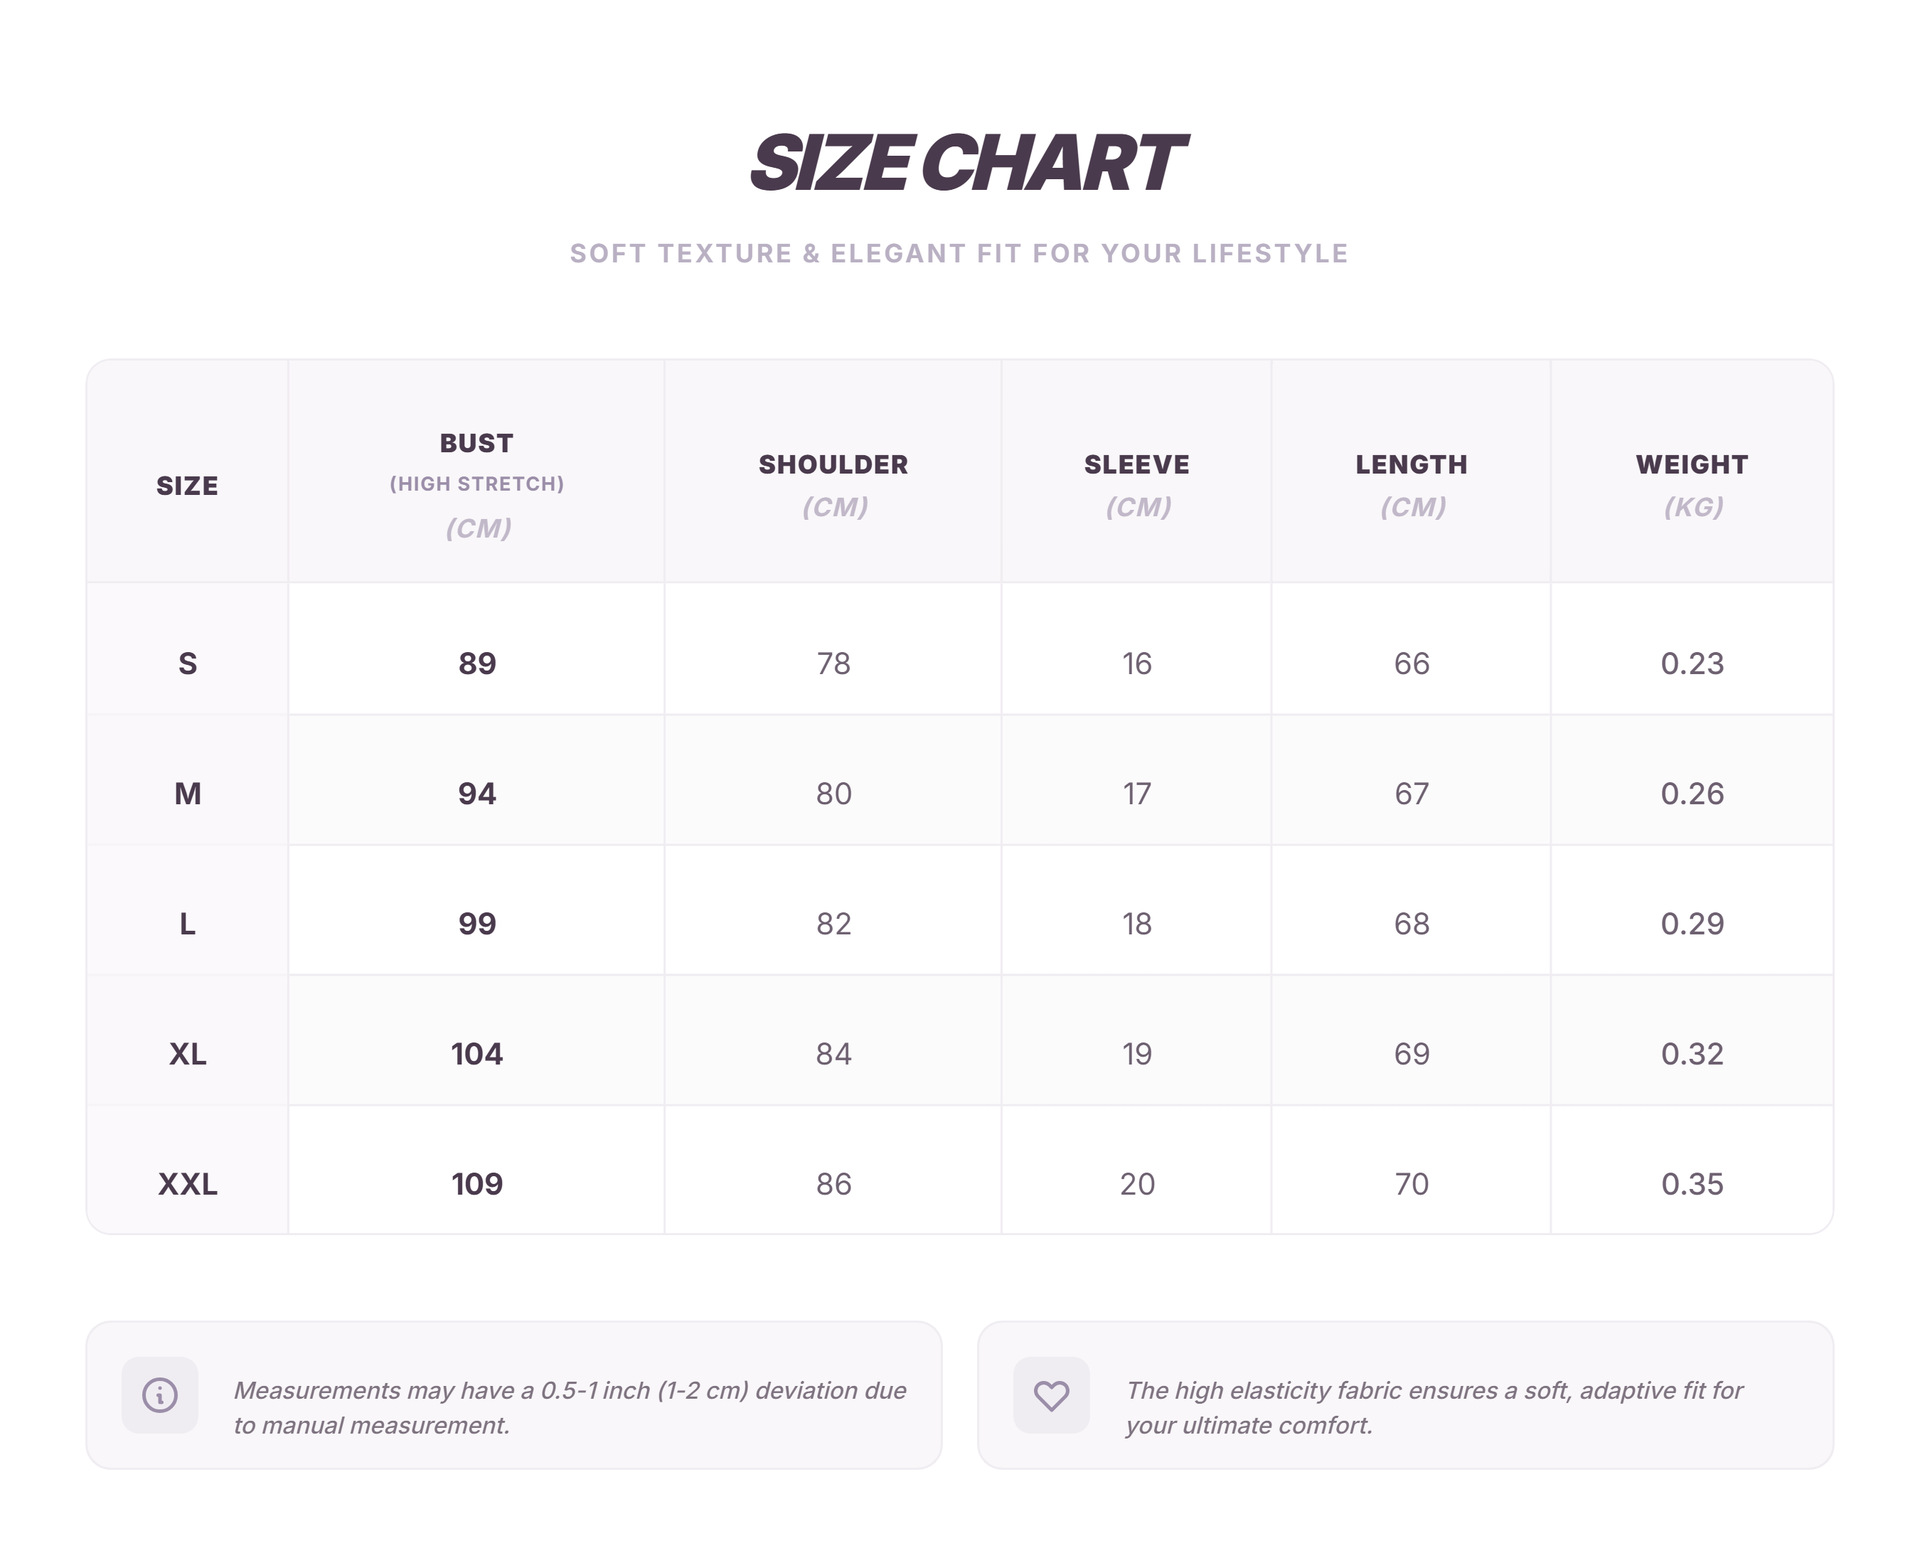Image resolution: width=1920 pixels, height=1555 pixels.
Task: Click the info circle icon
Action: (160, 1394)
